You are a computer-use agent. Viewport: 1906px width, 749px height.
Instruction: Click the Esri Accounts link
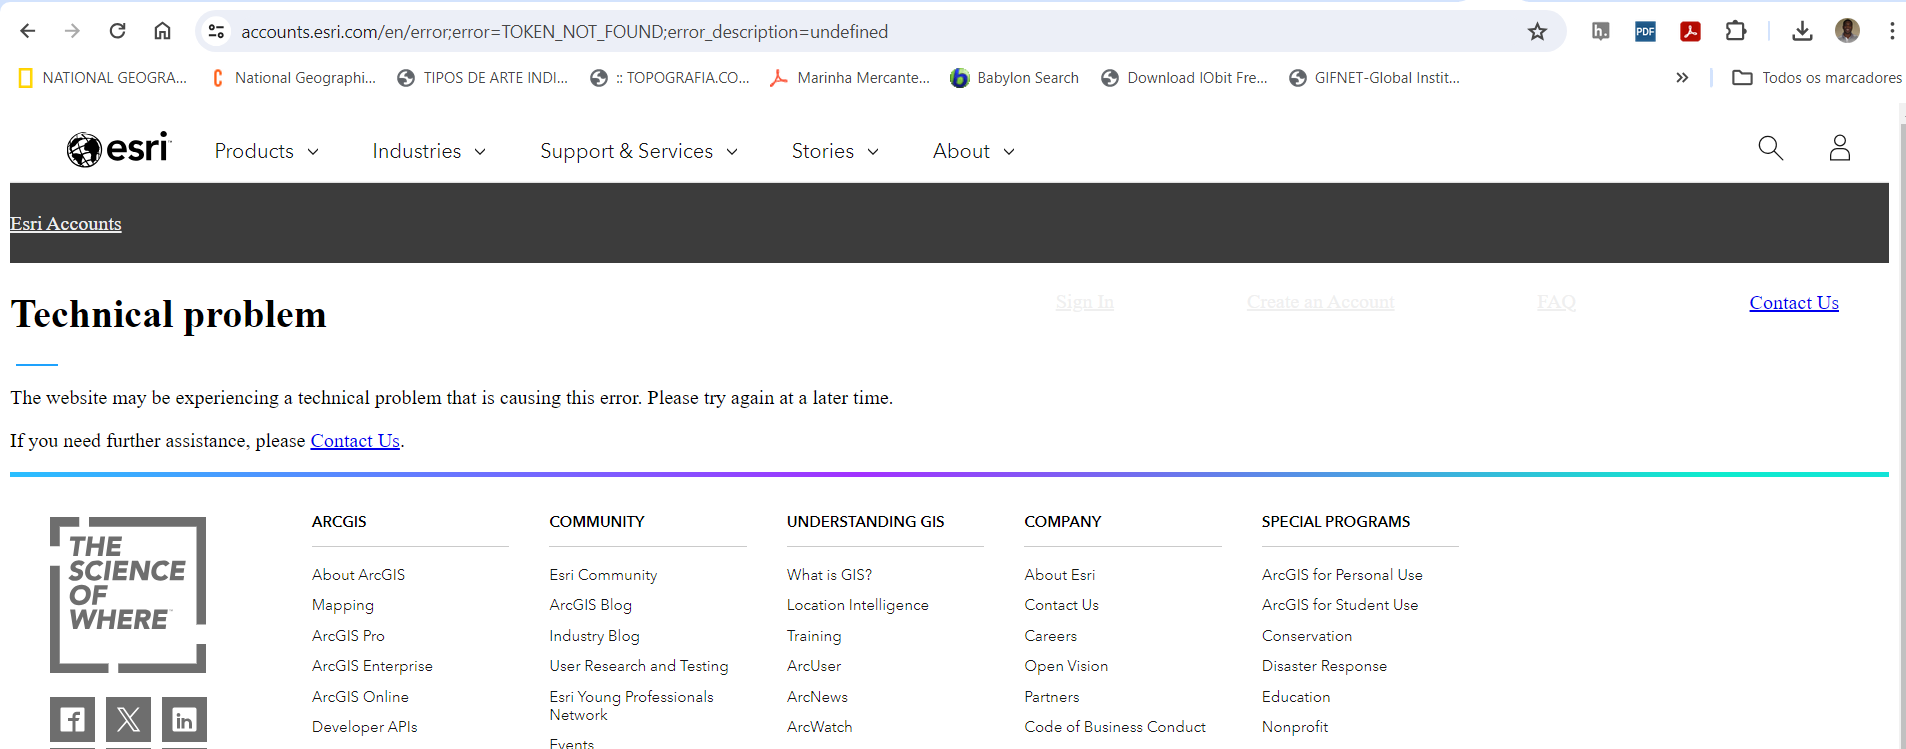[66, 224]
